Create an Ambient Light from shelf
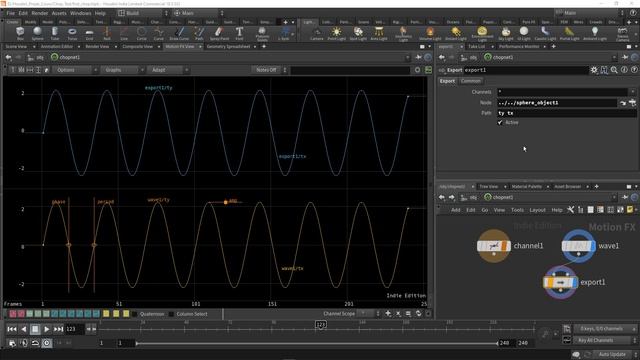 click(595, 33)
